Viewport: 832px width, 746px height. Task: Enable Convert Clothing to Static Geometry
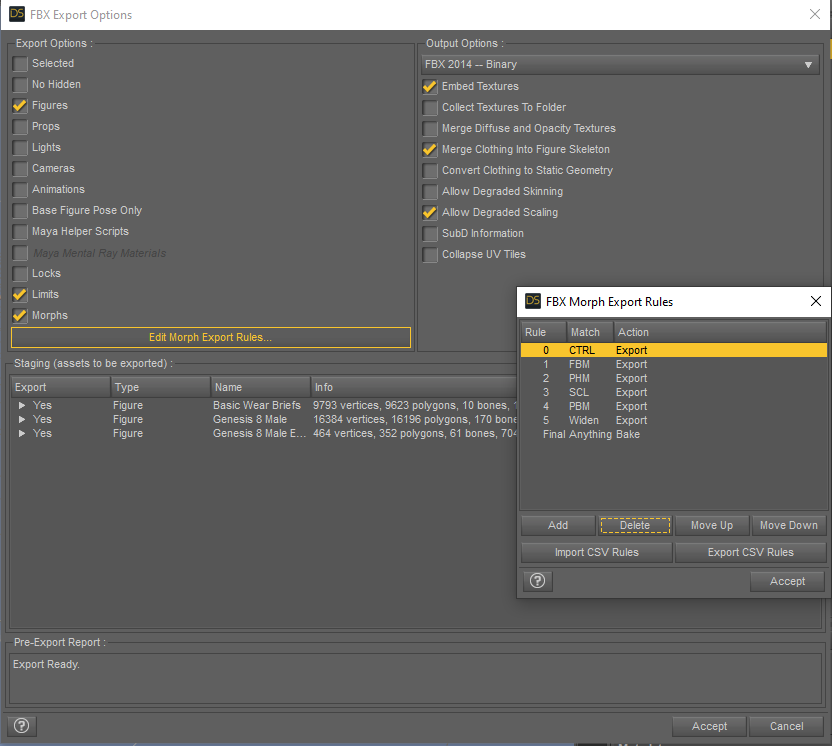pos(430,170)
